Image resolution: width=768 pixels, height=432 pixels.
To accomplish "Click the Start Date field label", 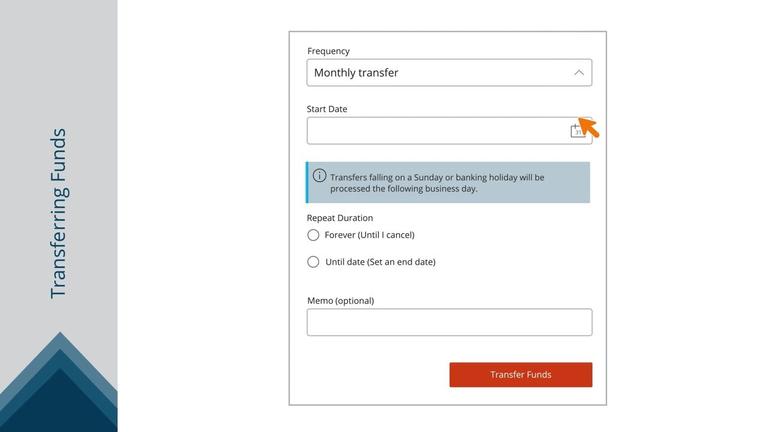I will (x=327, y=109).
